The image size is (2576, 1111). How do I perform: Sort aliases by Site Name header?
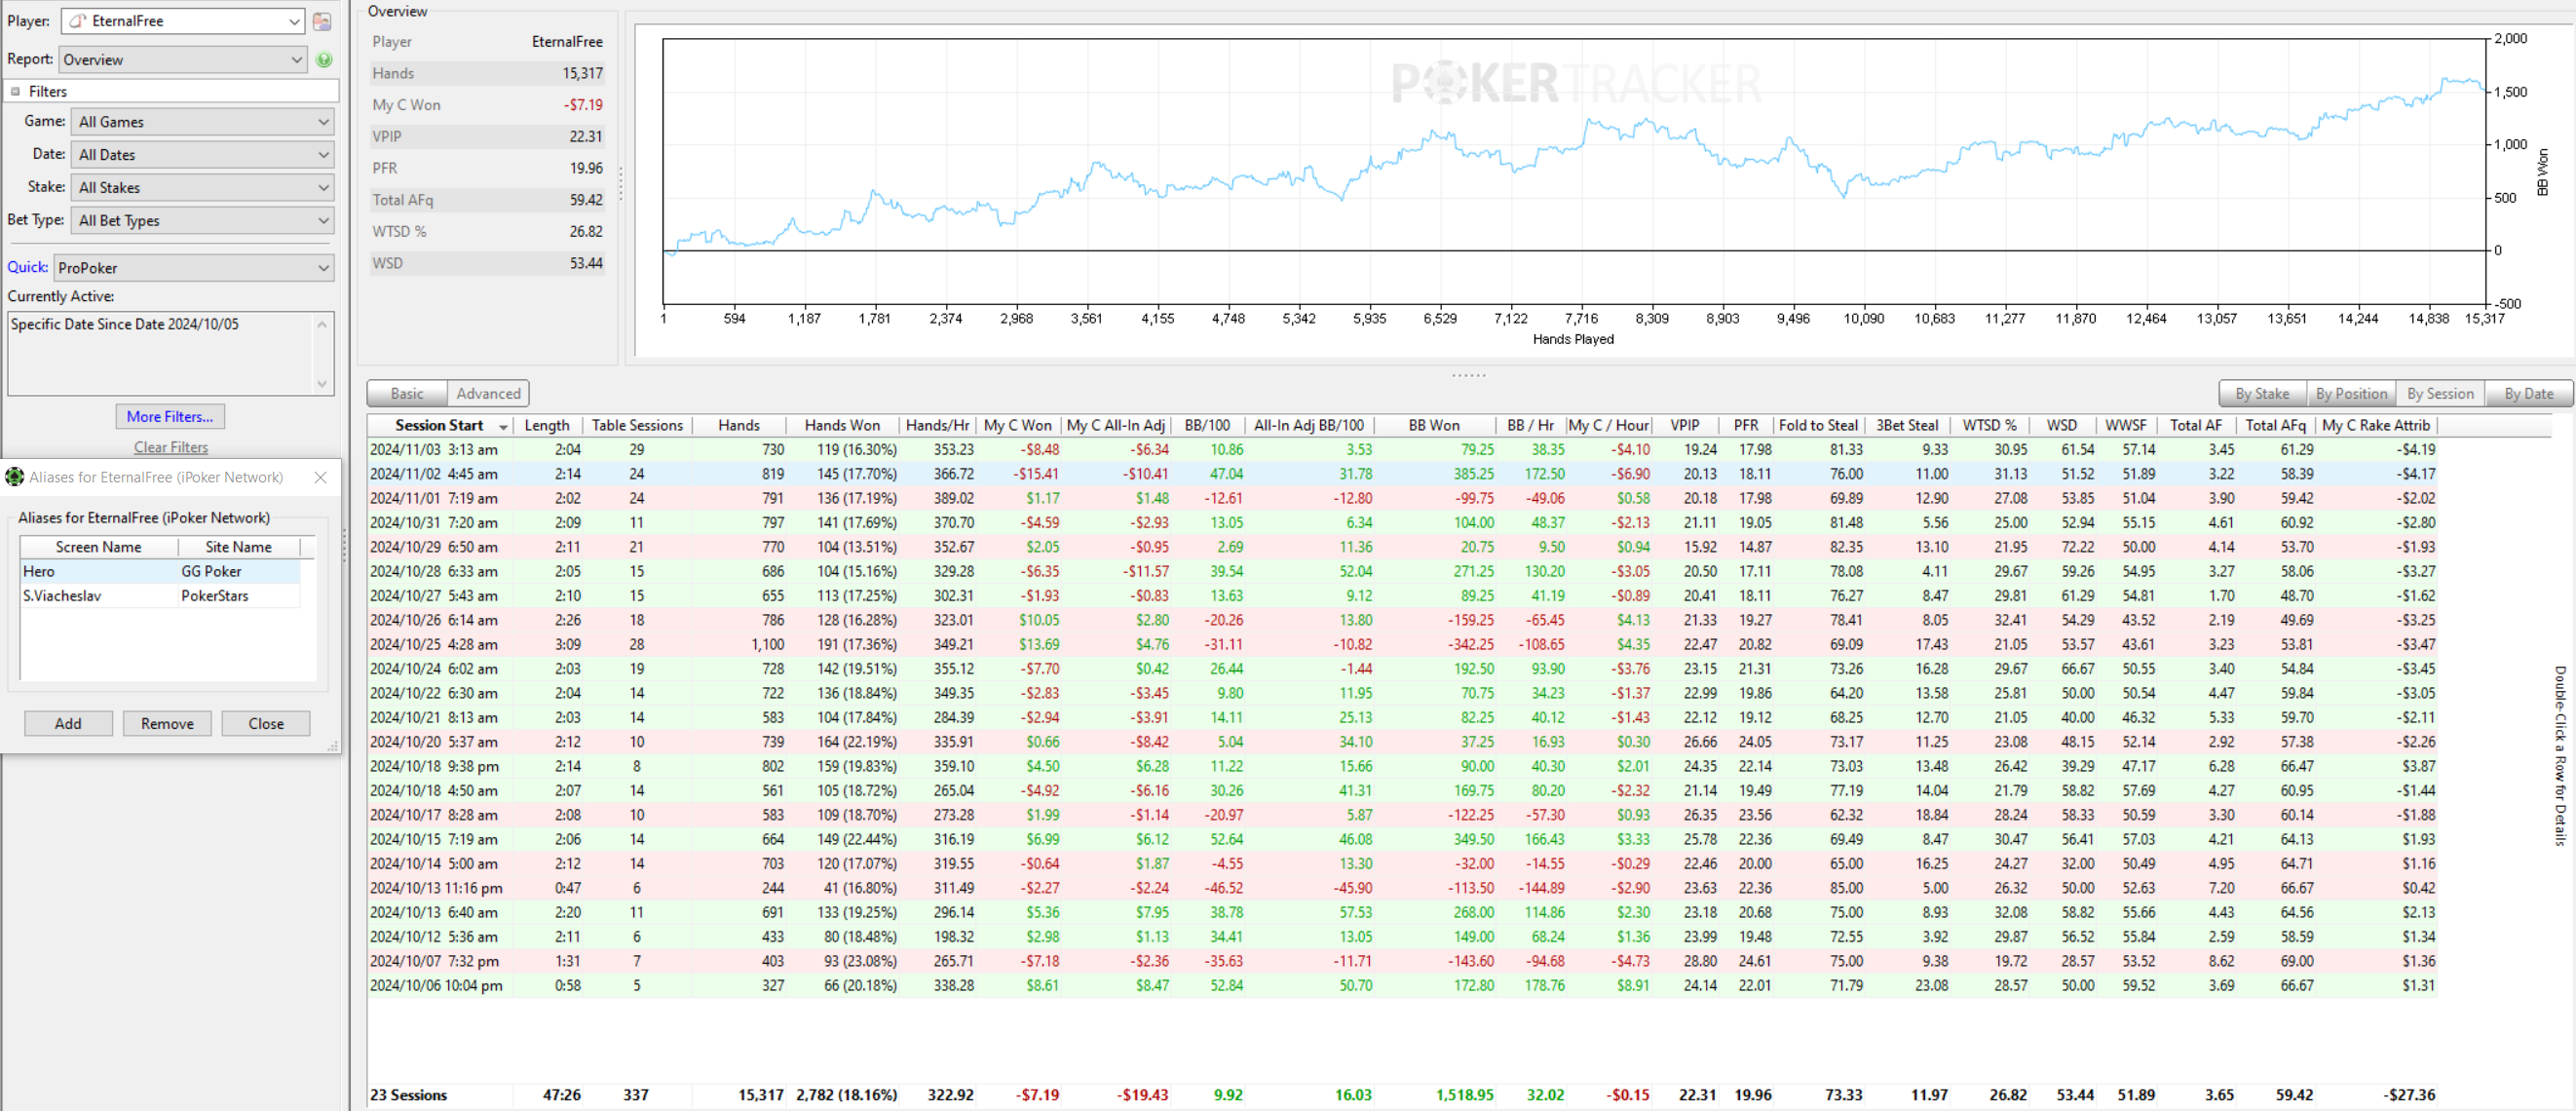point(239,547)
